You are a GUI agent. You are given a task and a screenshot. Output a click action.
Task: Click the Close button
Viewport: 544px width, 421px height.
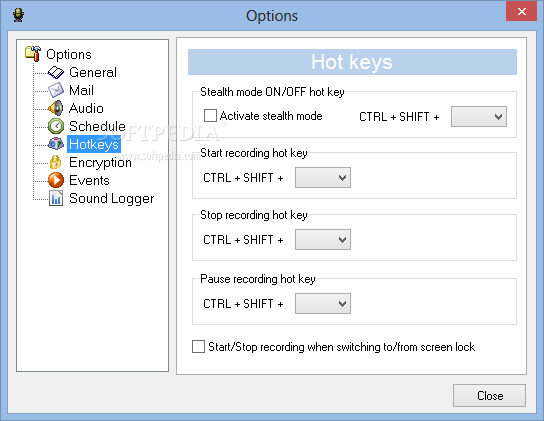coord(489,395)
